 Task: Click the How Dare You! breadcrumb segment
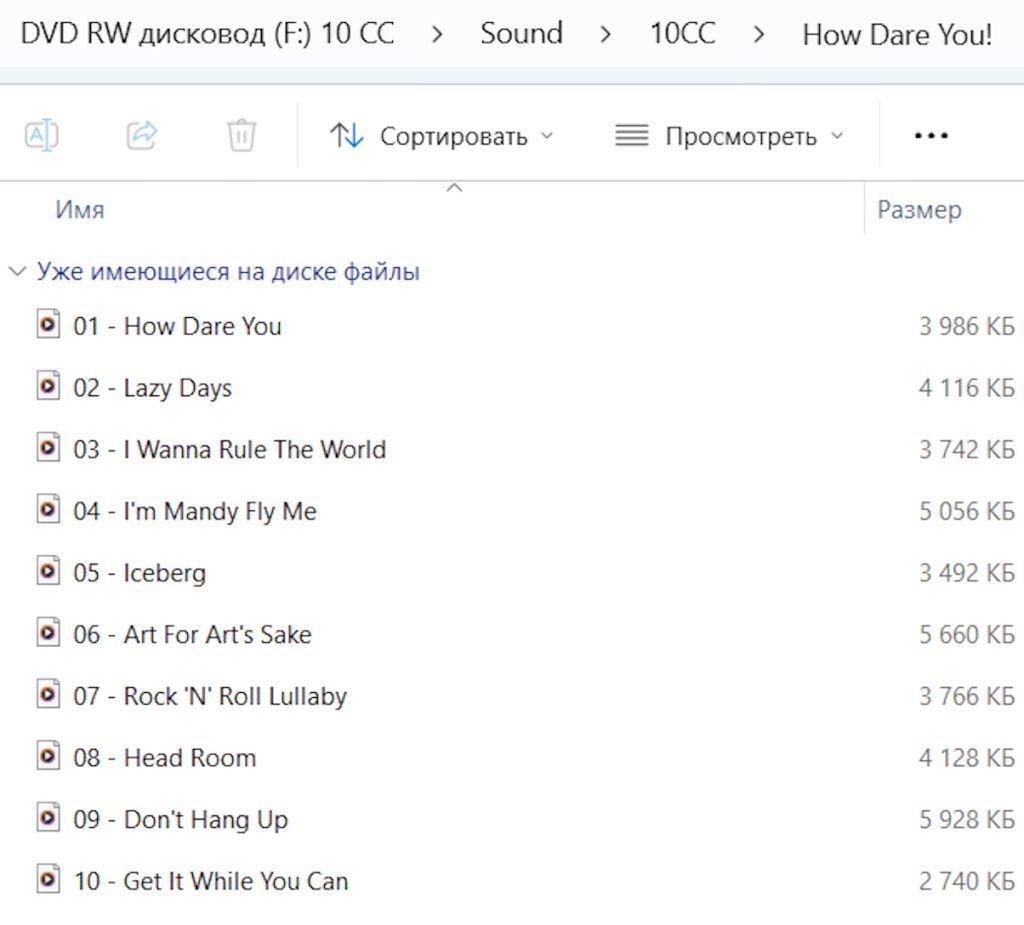pos(897,35)
